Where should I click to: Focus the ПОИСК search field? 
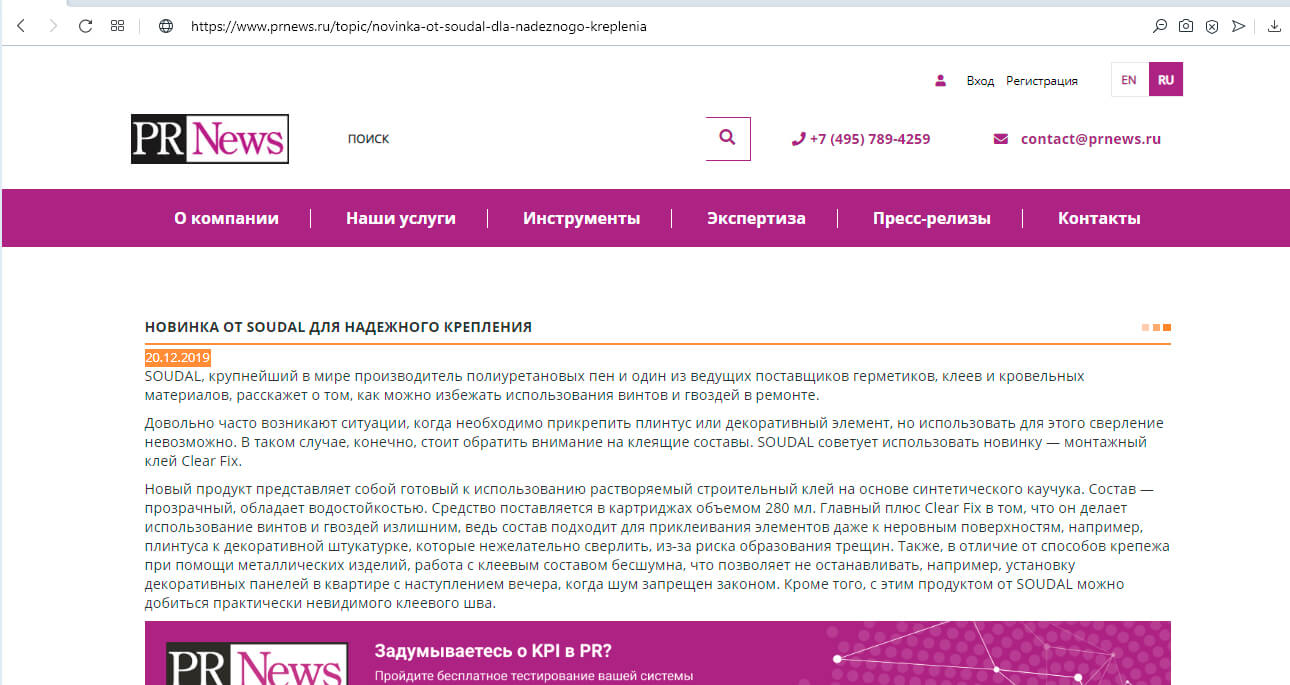(x=520, y=139)
